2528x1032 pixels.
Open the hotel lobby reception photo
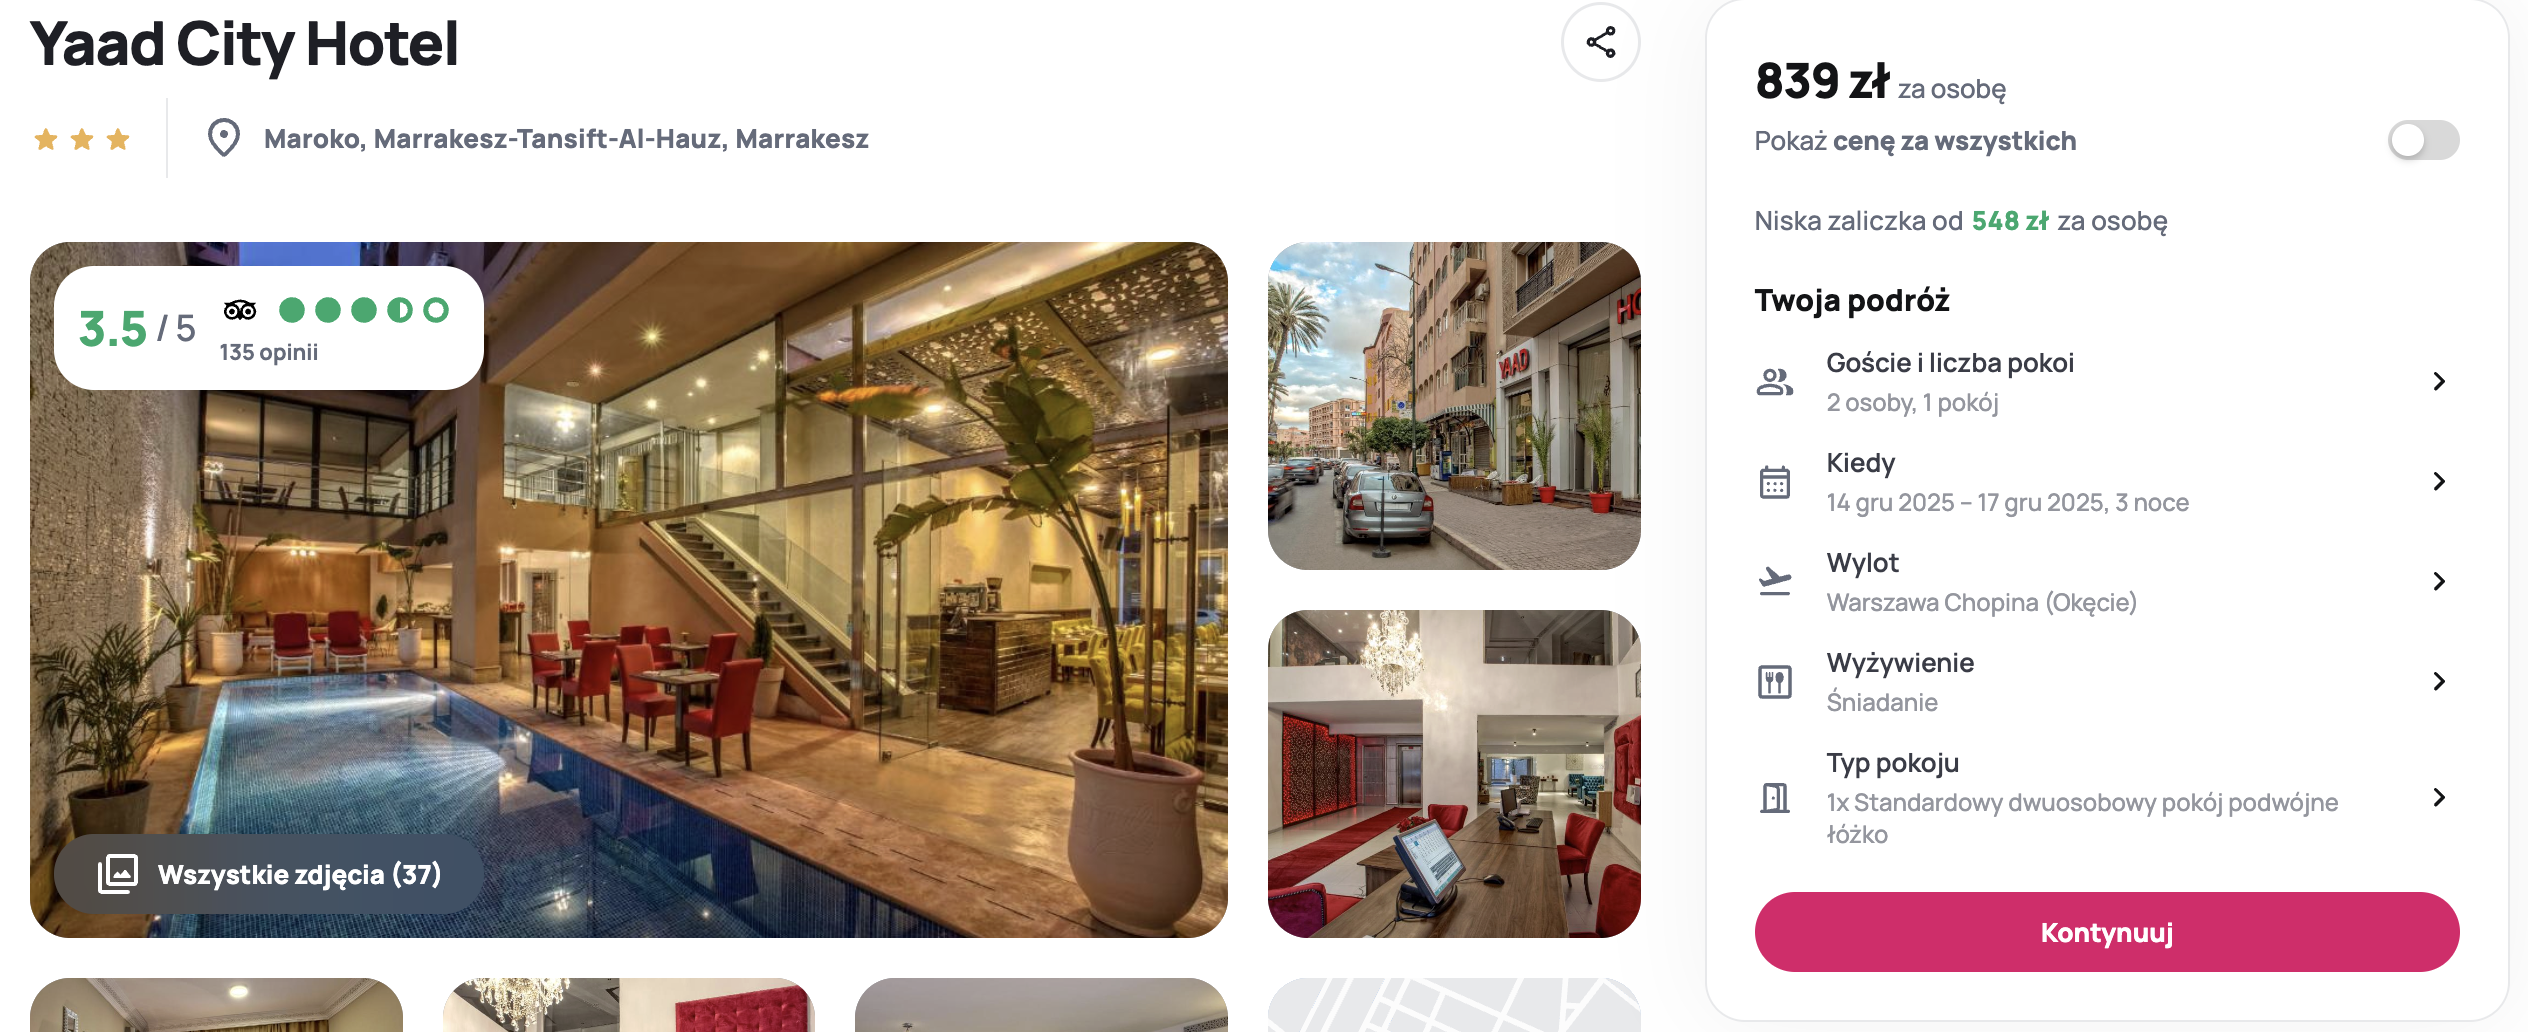click(1454, 774)
